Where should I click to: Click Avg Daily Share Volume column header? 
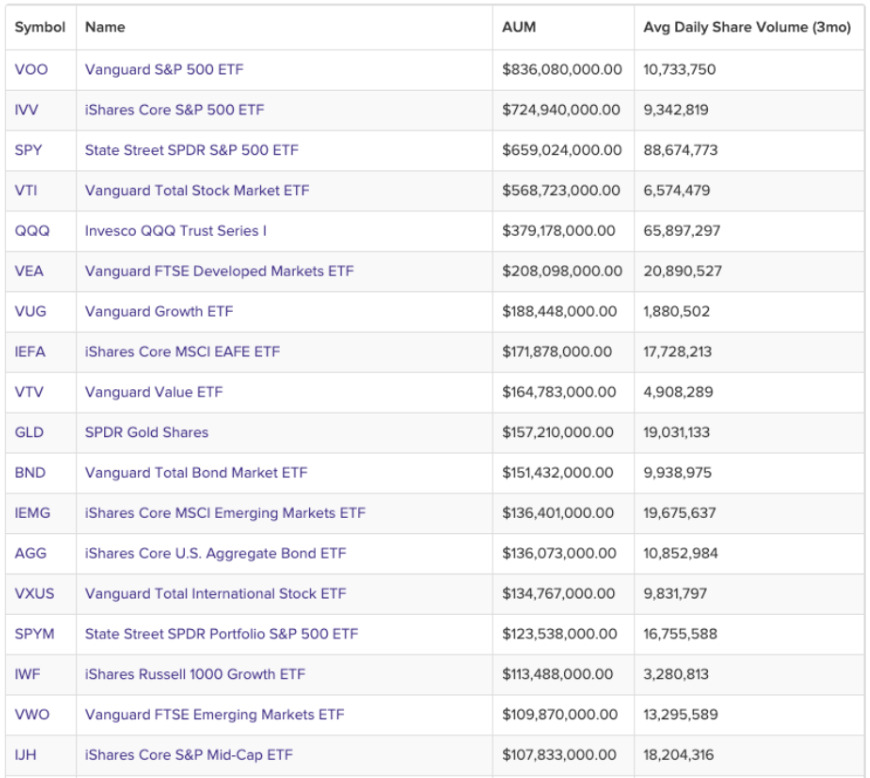[x=747, y=27]
